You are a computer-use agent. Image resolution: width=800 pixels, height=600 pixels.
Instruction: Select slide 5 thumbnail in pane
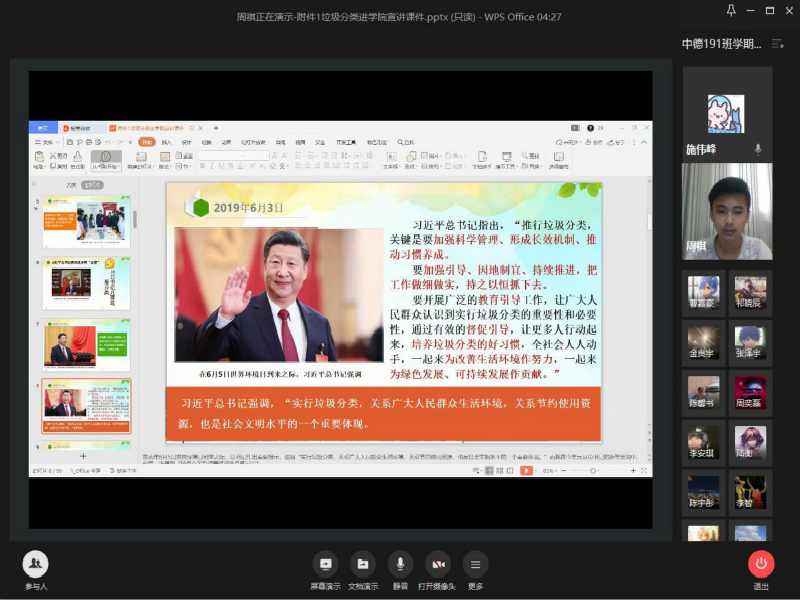coord(86,221)
